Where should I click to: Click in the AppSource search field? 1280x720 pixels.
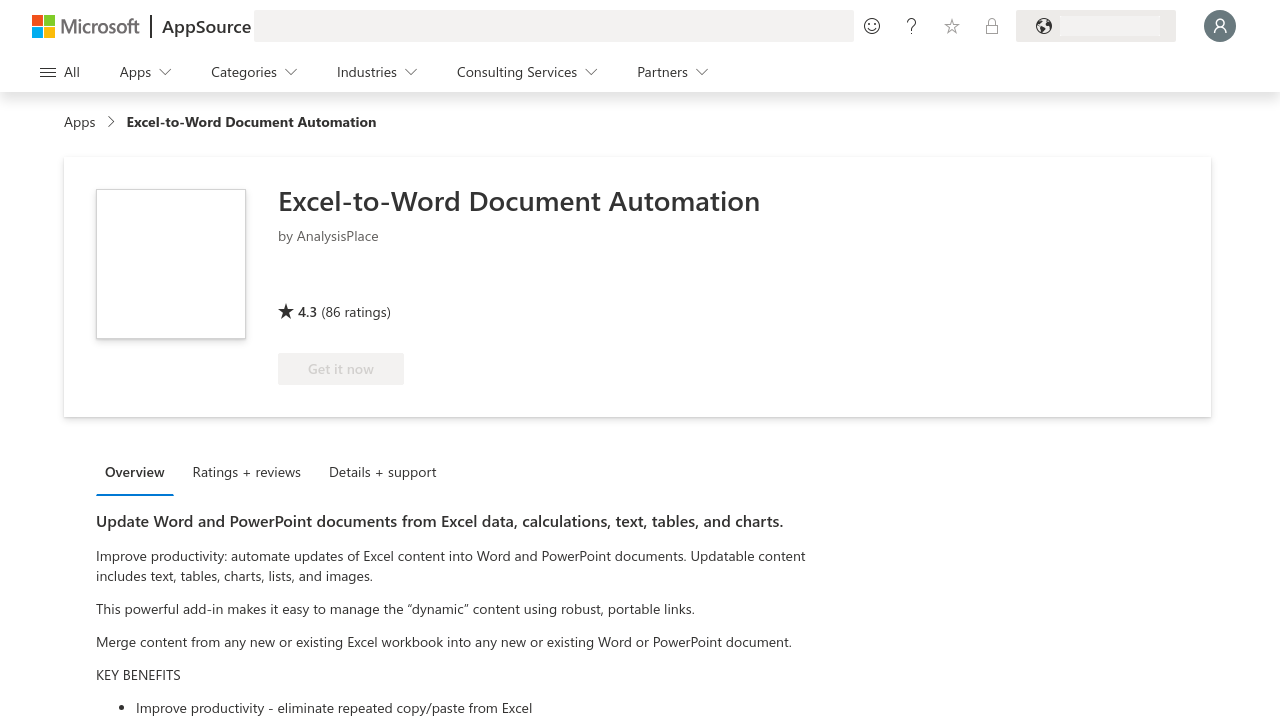pos(553,26)
